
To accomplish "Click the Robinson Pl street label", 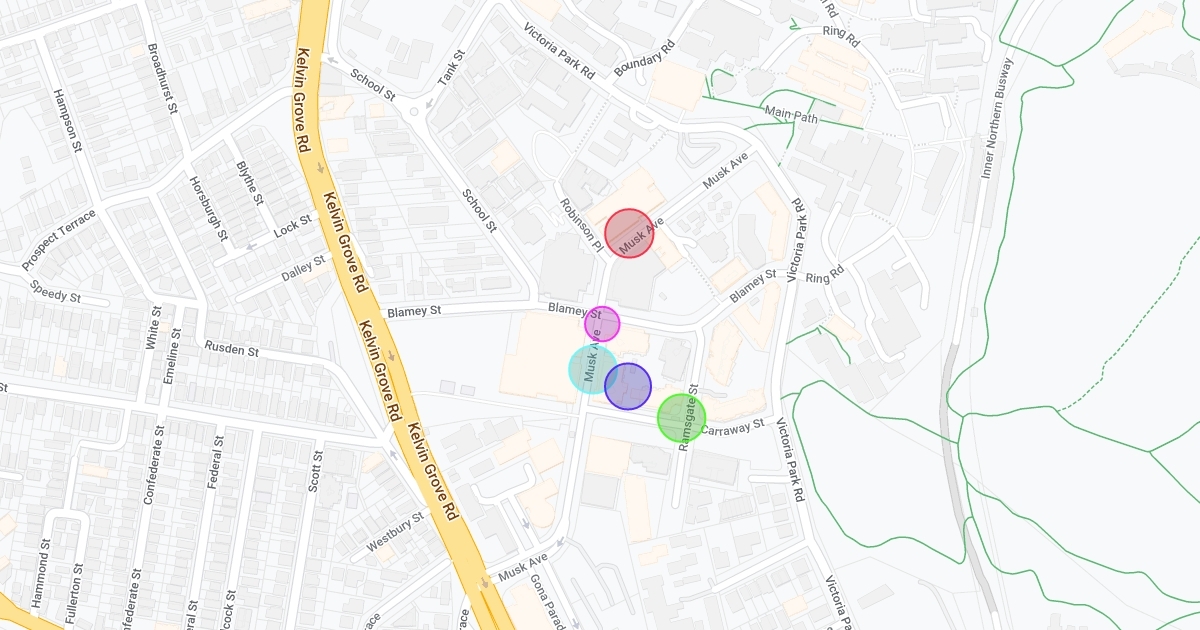I will pos(581,222).
